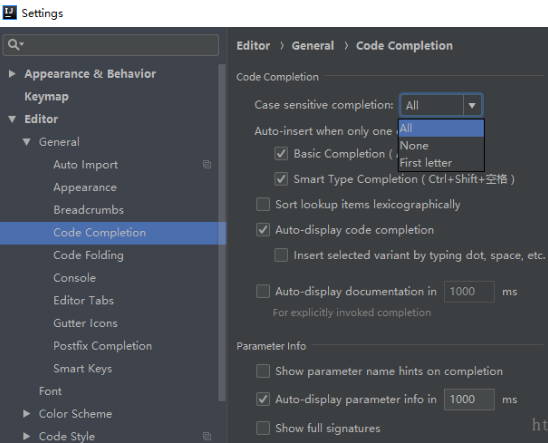Select Keymap in settings tree
This screenshot has width=548, height=443.
[46, 96]
